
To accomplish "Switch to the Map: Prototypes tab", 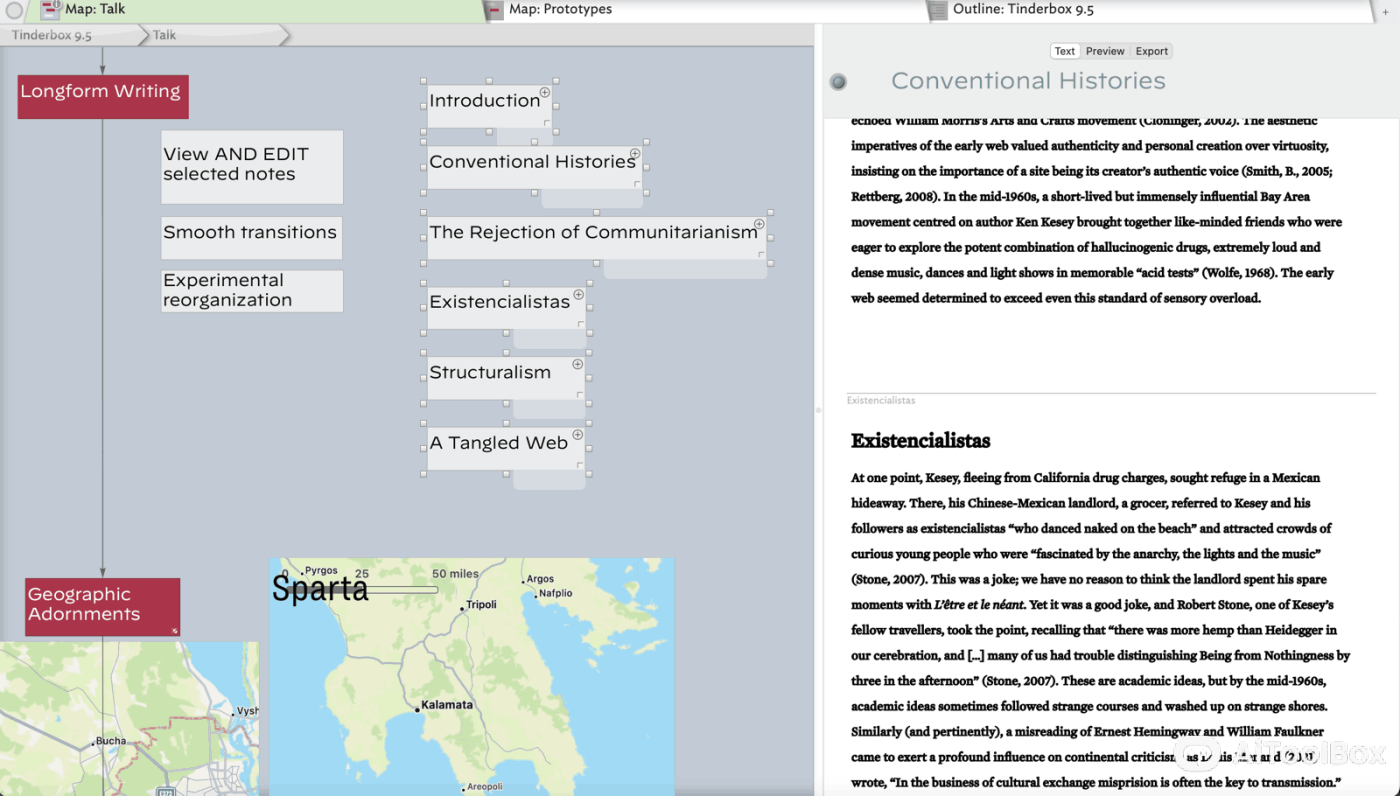I will pyautogui.click(x=560, y=10).
